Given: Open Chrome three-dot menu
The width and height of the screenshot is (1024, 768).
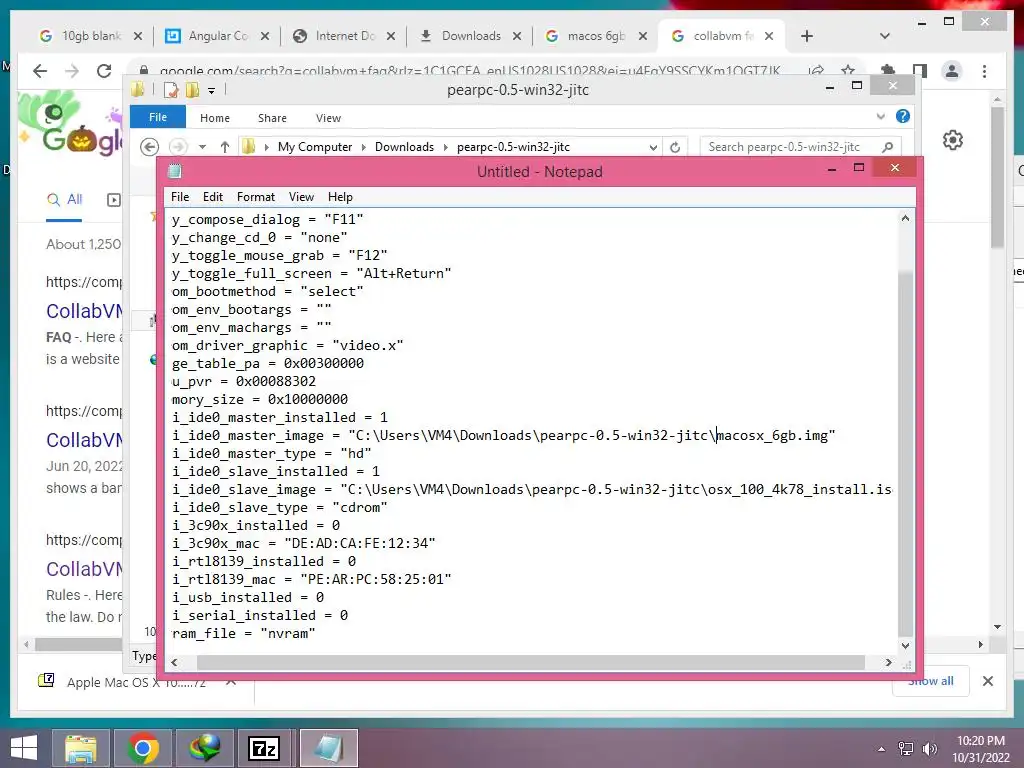Looking at the screenshot, I should point(985,71).
